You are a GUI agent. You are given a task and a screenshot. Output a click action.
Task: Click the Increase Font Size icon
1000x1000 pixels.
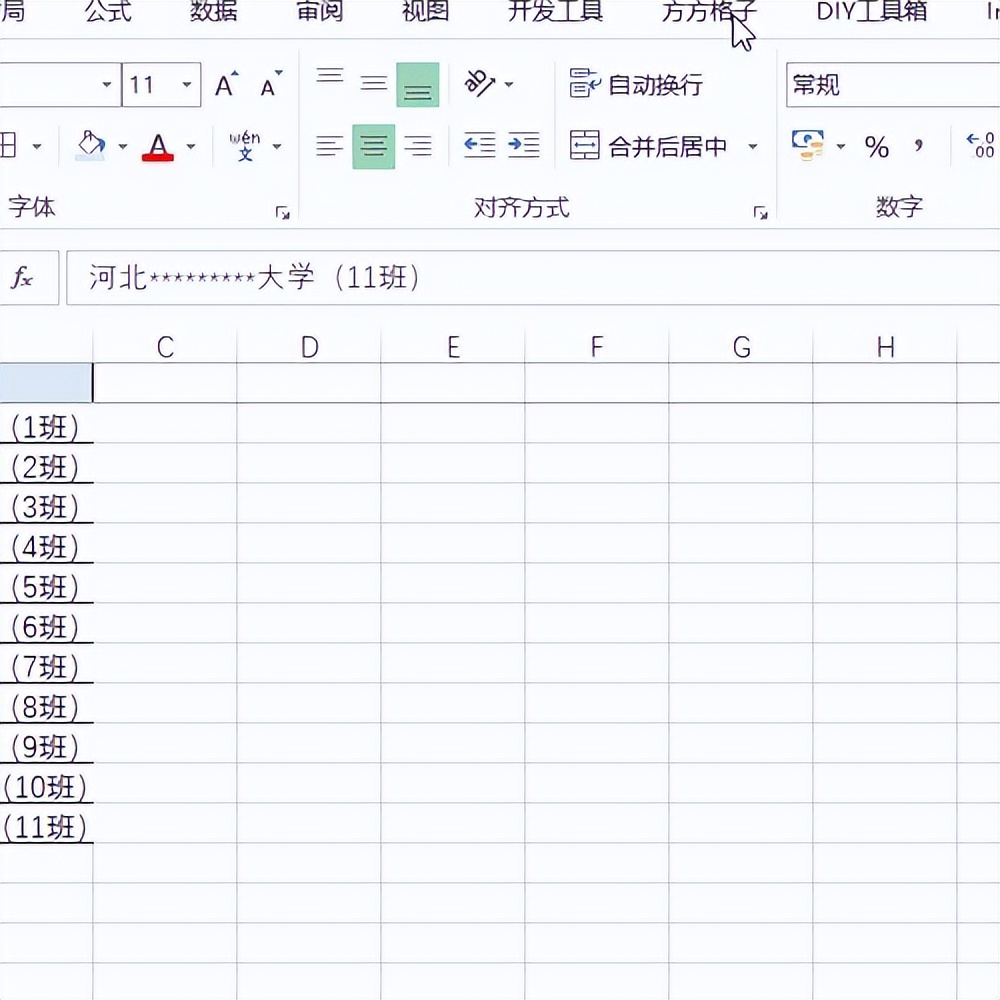tap(225, 85)
